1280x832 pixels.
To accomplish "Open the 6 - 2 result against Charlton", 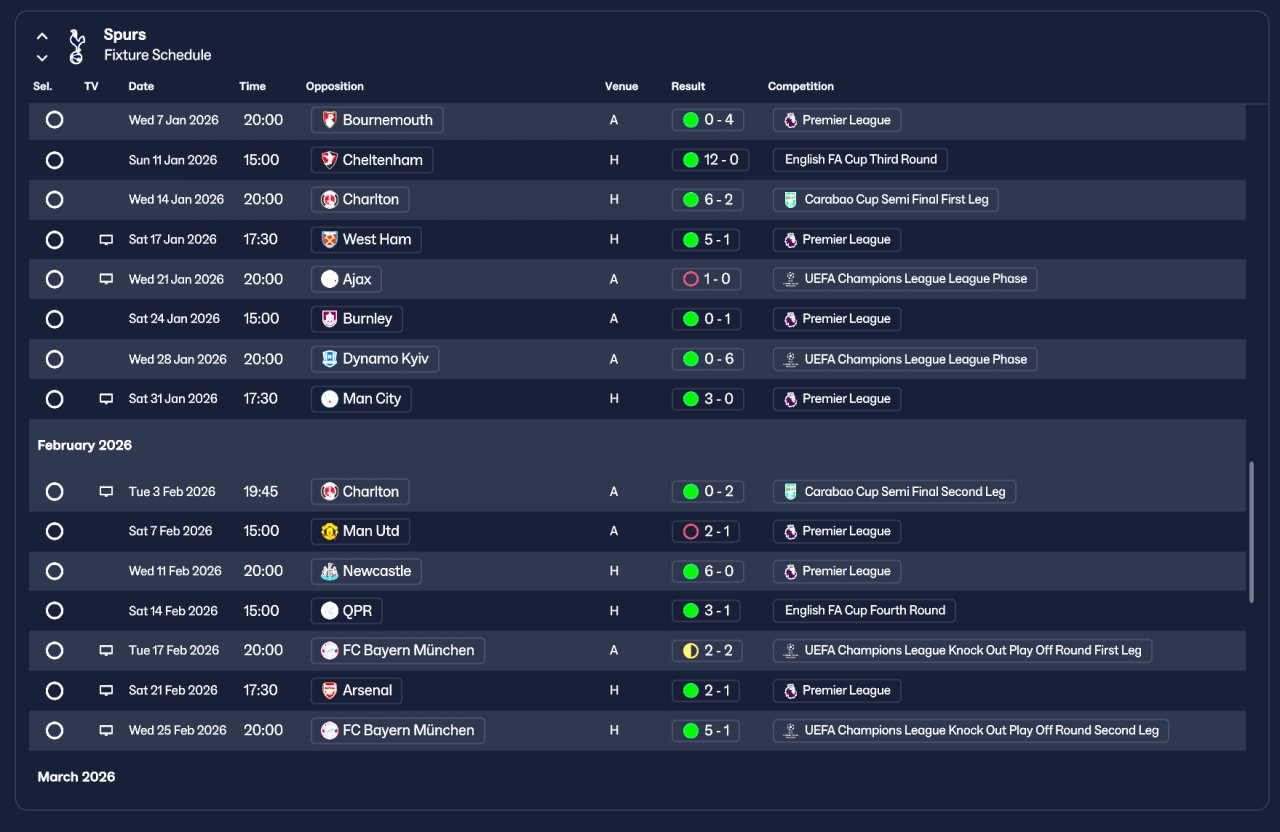I will (x=708, y=200).
